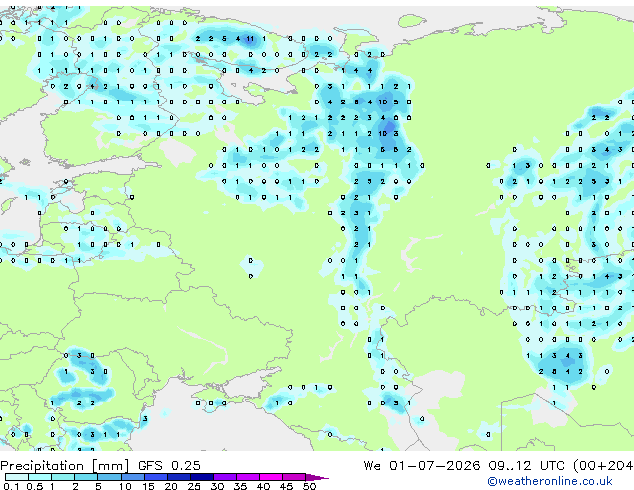Click the legend label '35'
Viewport: 634px width, 490px height.
(x=240, y=486)
